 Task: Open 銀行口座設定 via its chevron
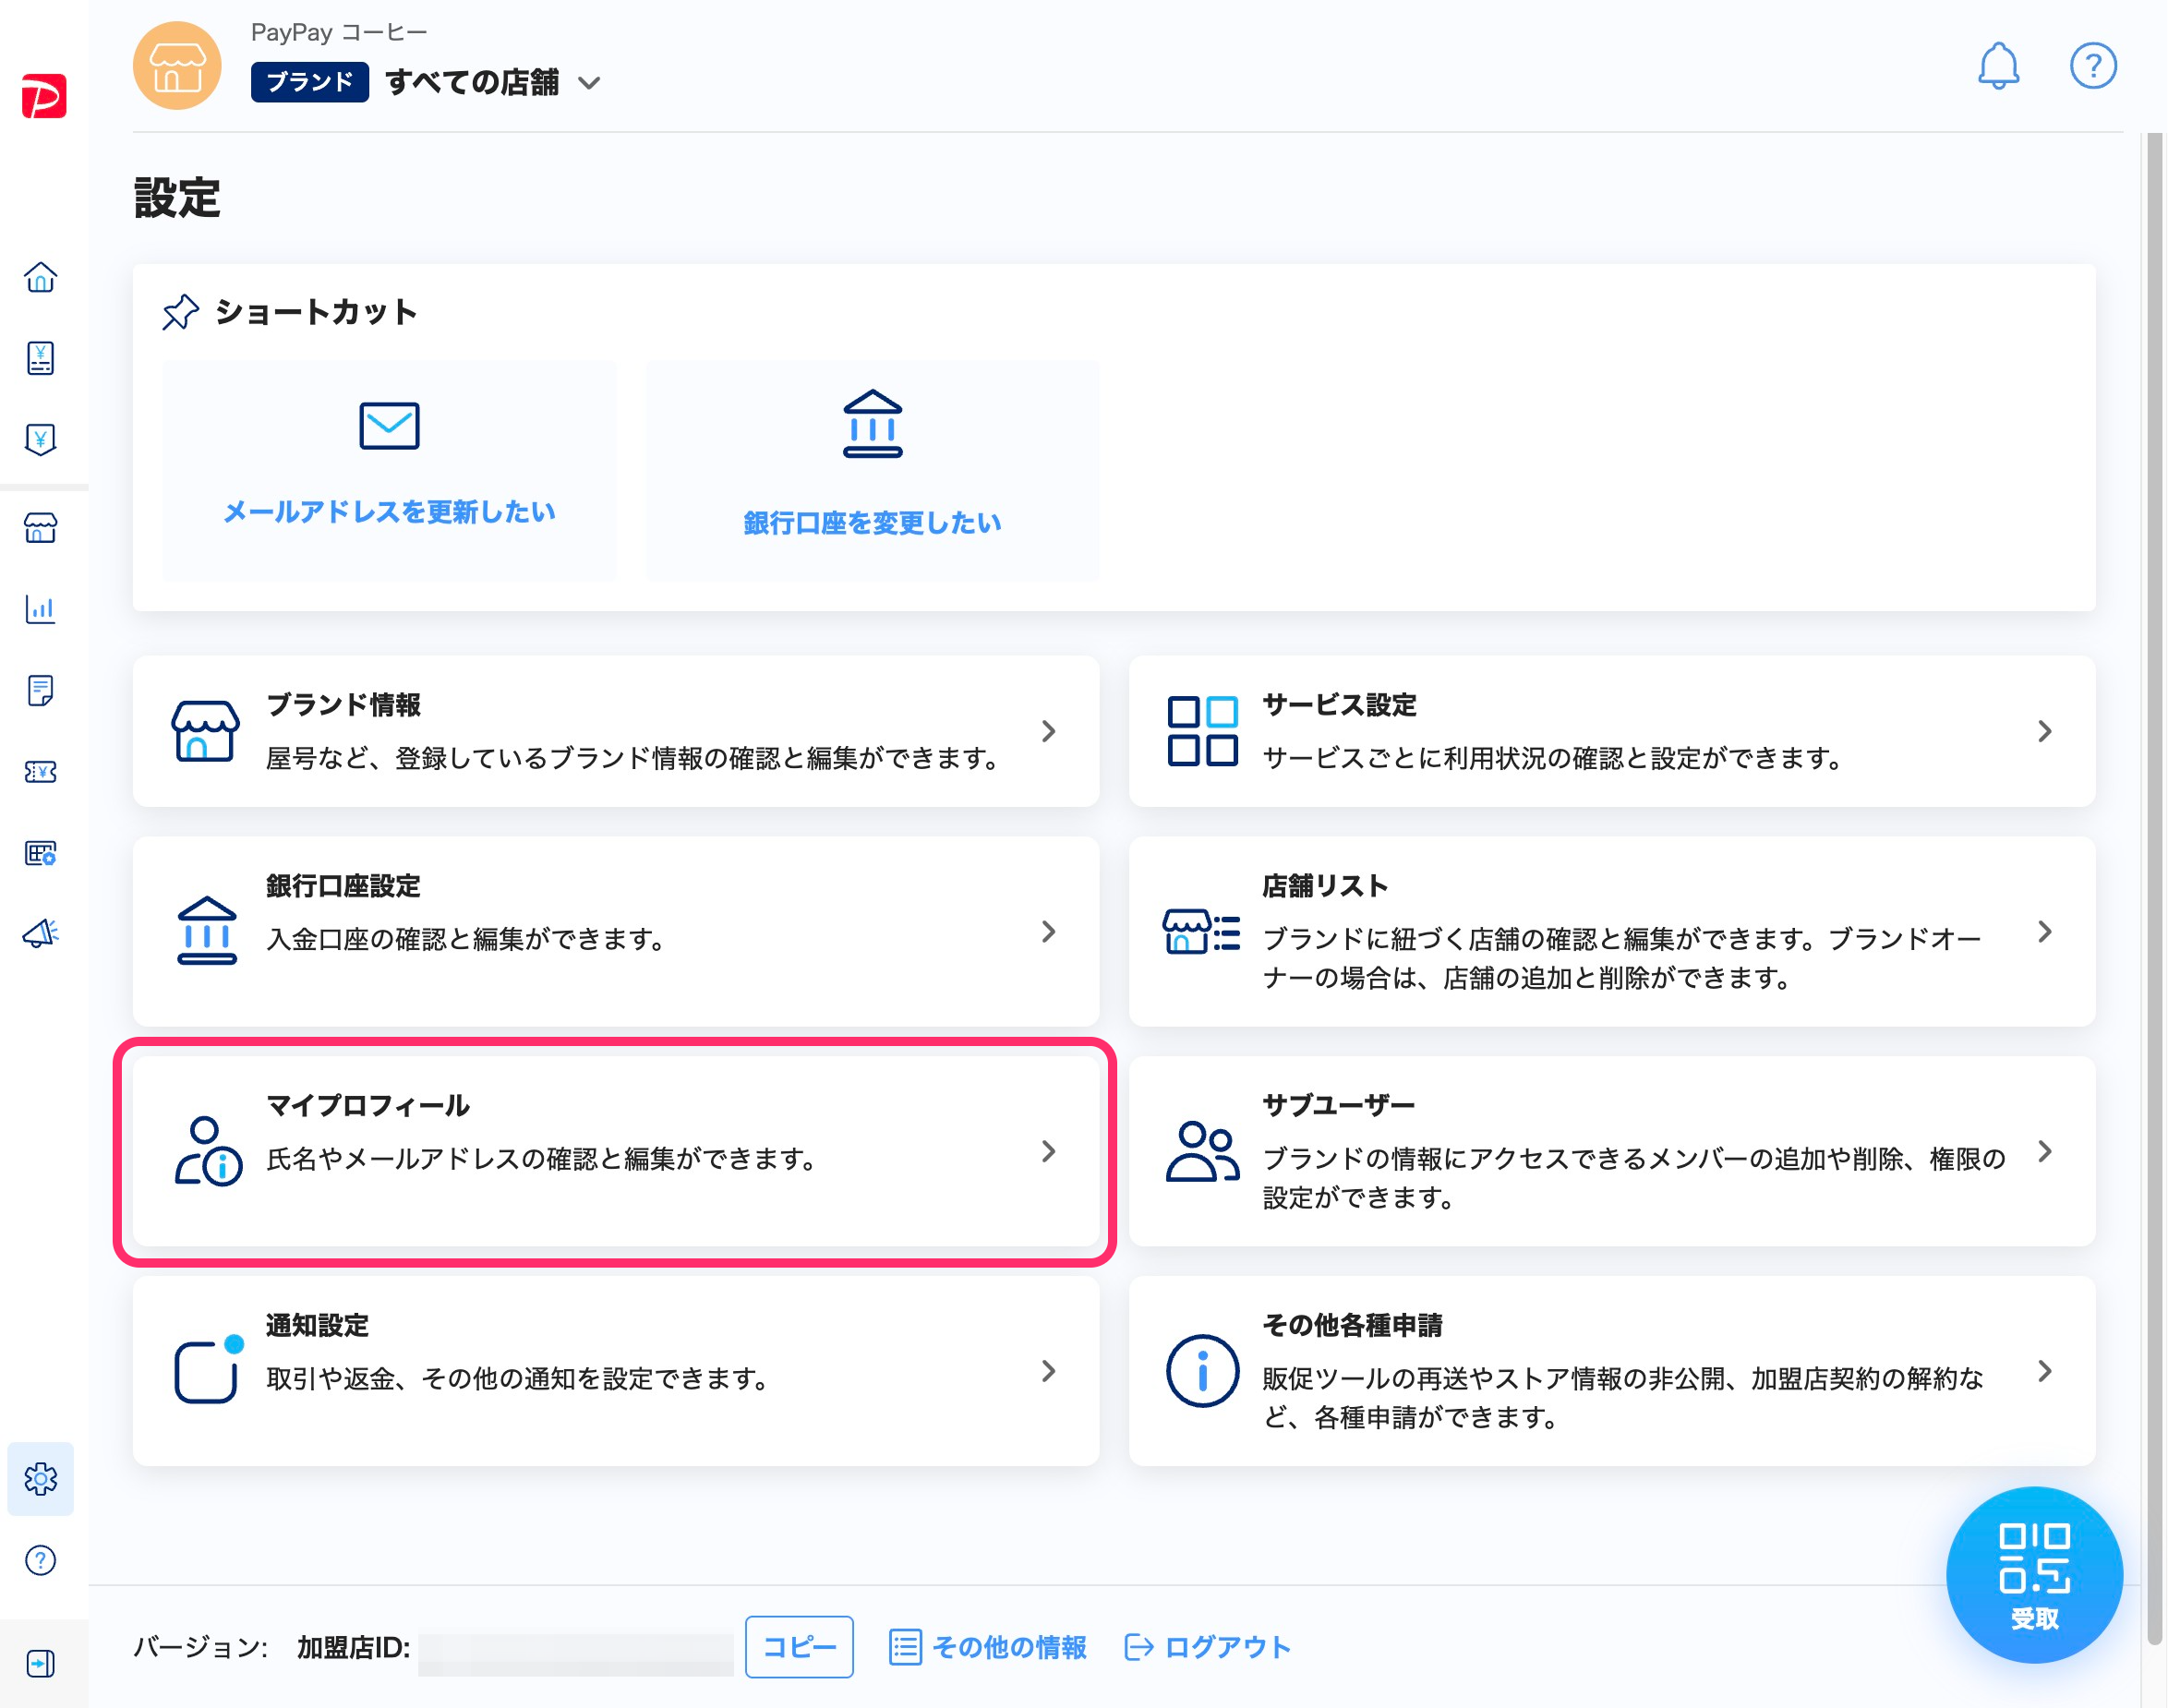tap(1049, 932)
